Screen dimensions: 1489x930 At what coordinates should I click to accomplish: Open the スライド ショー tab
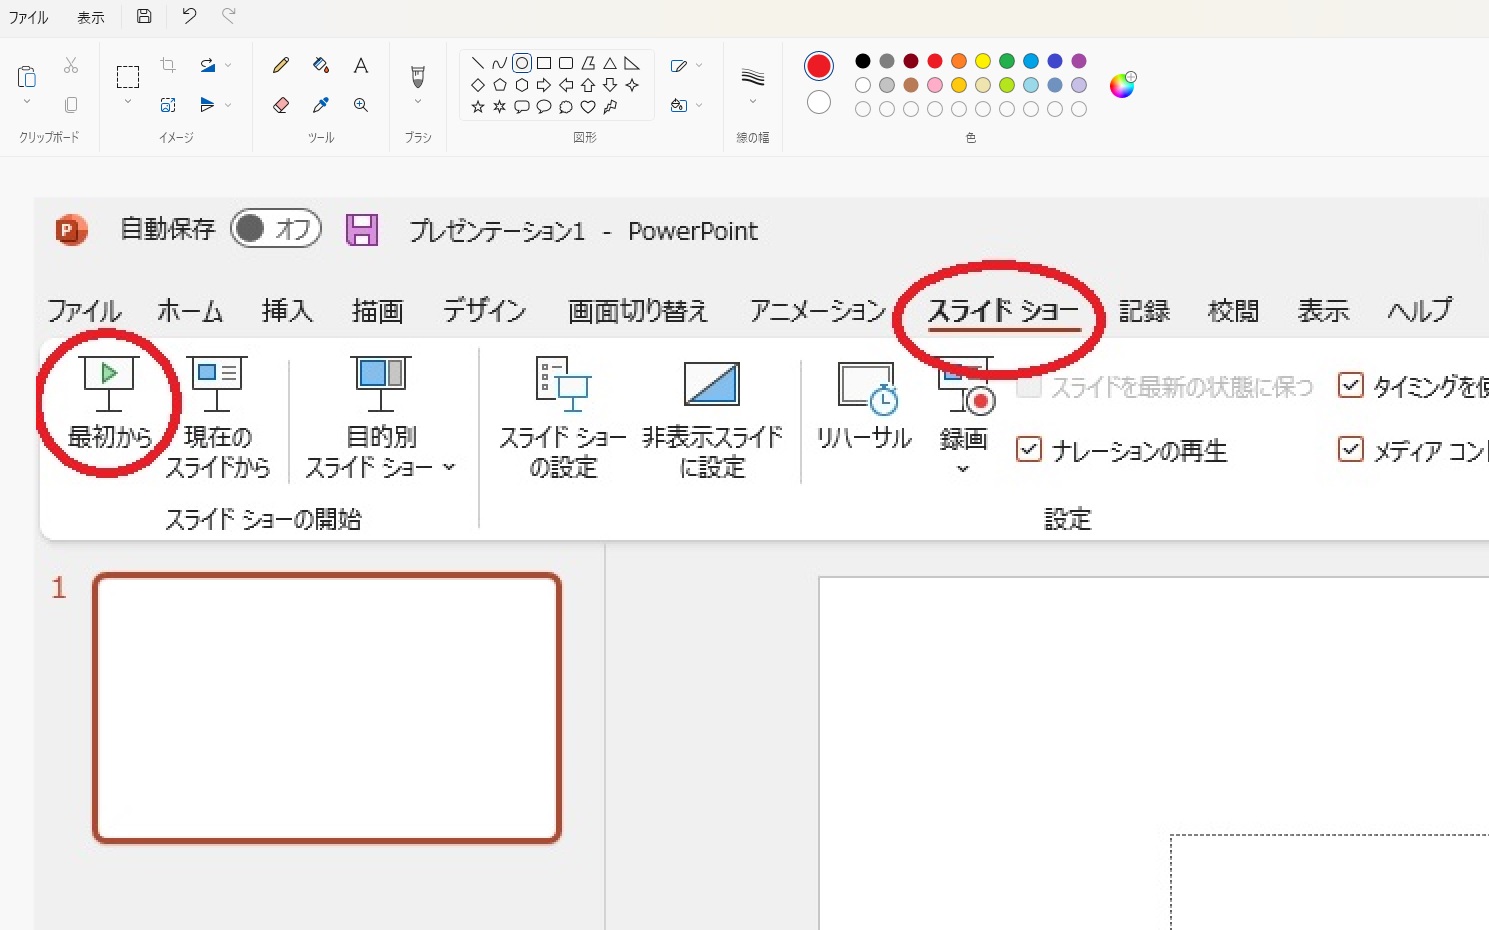coord(1003,311)
